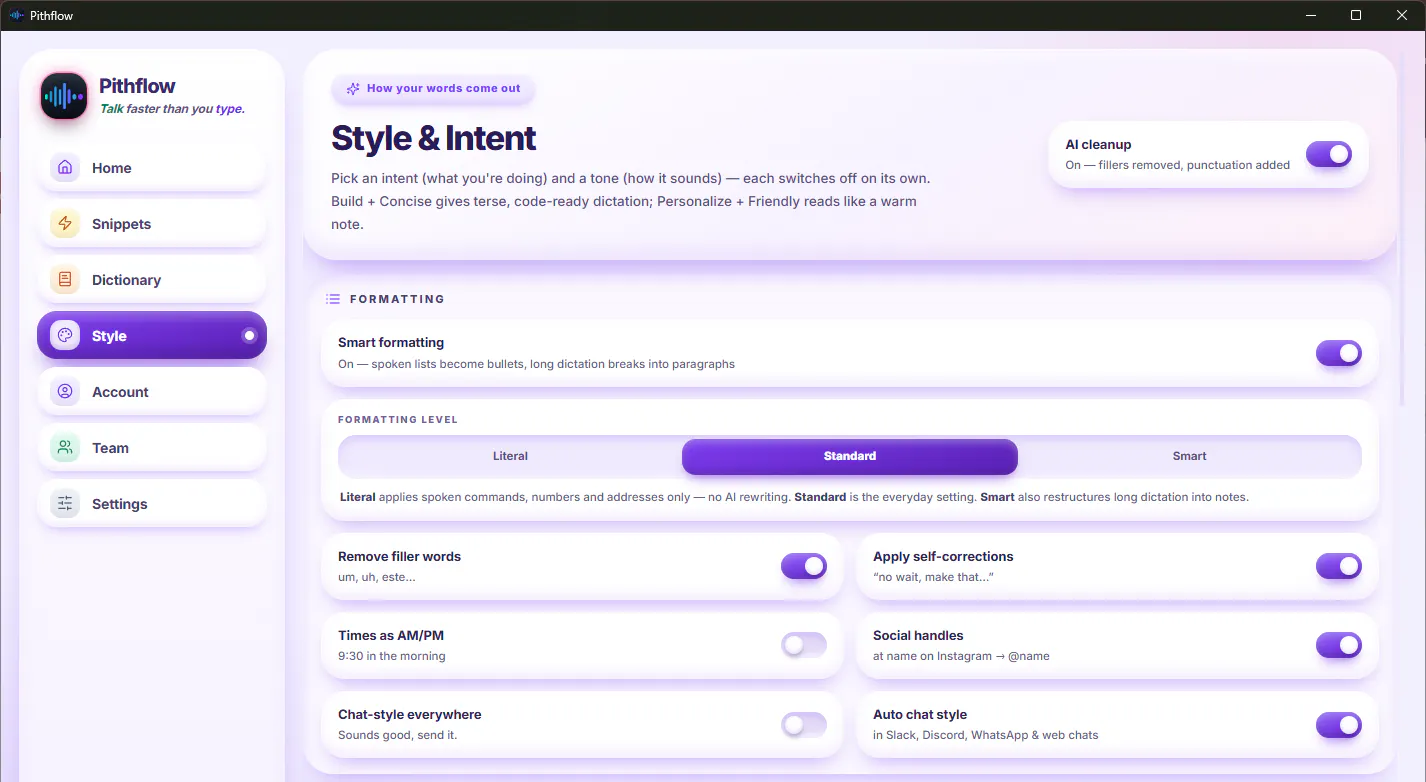Click the 'How your words come out' badge

433,89
